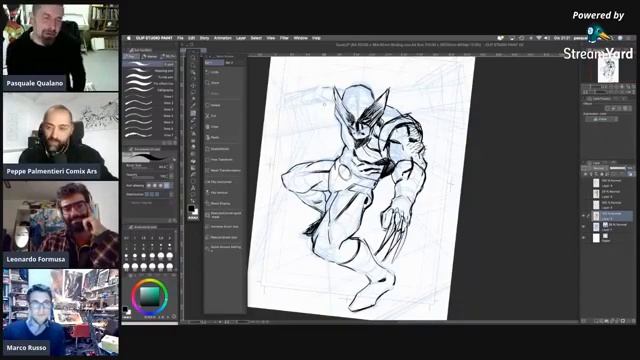Select the first Anti-aliasing option
Viewport: 640px width, 360px height.
click(x=149, y=185)
